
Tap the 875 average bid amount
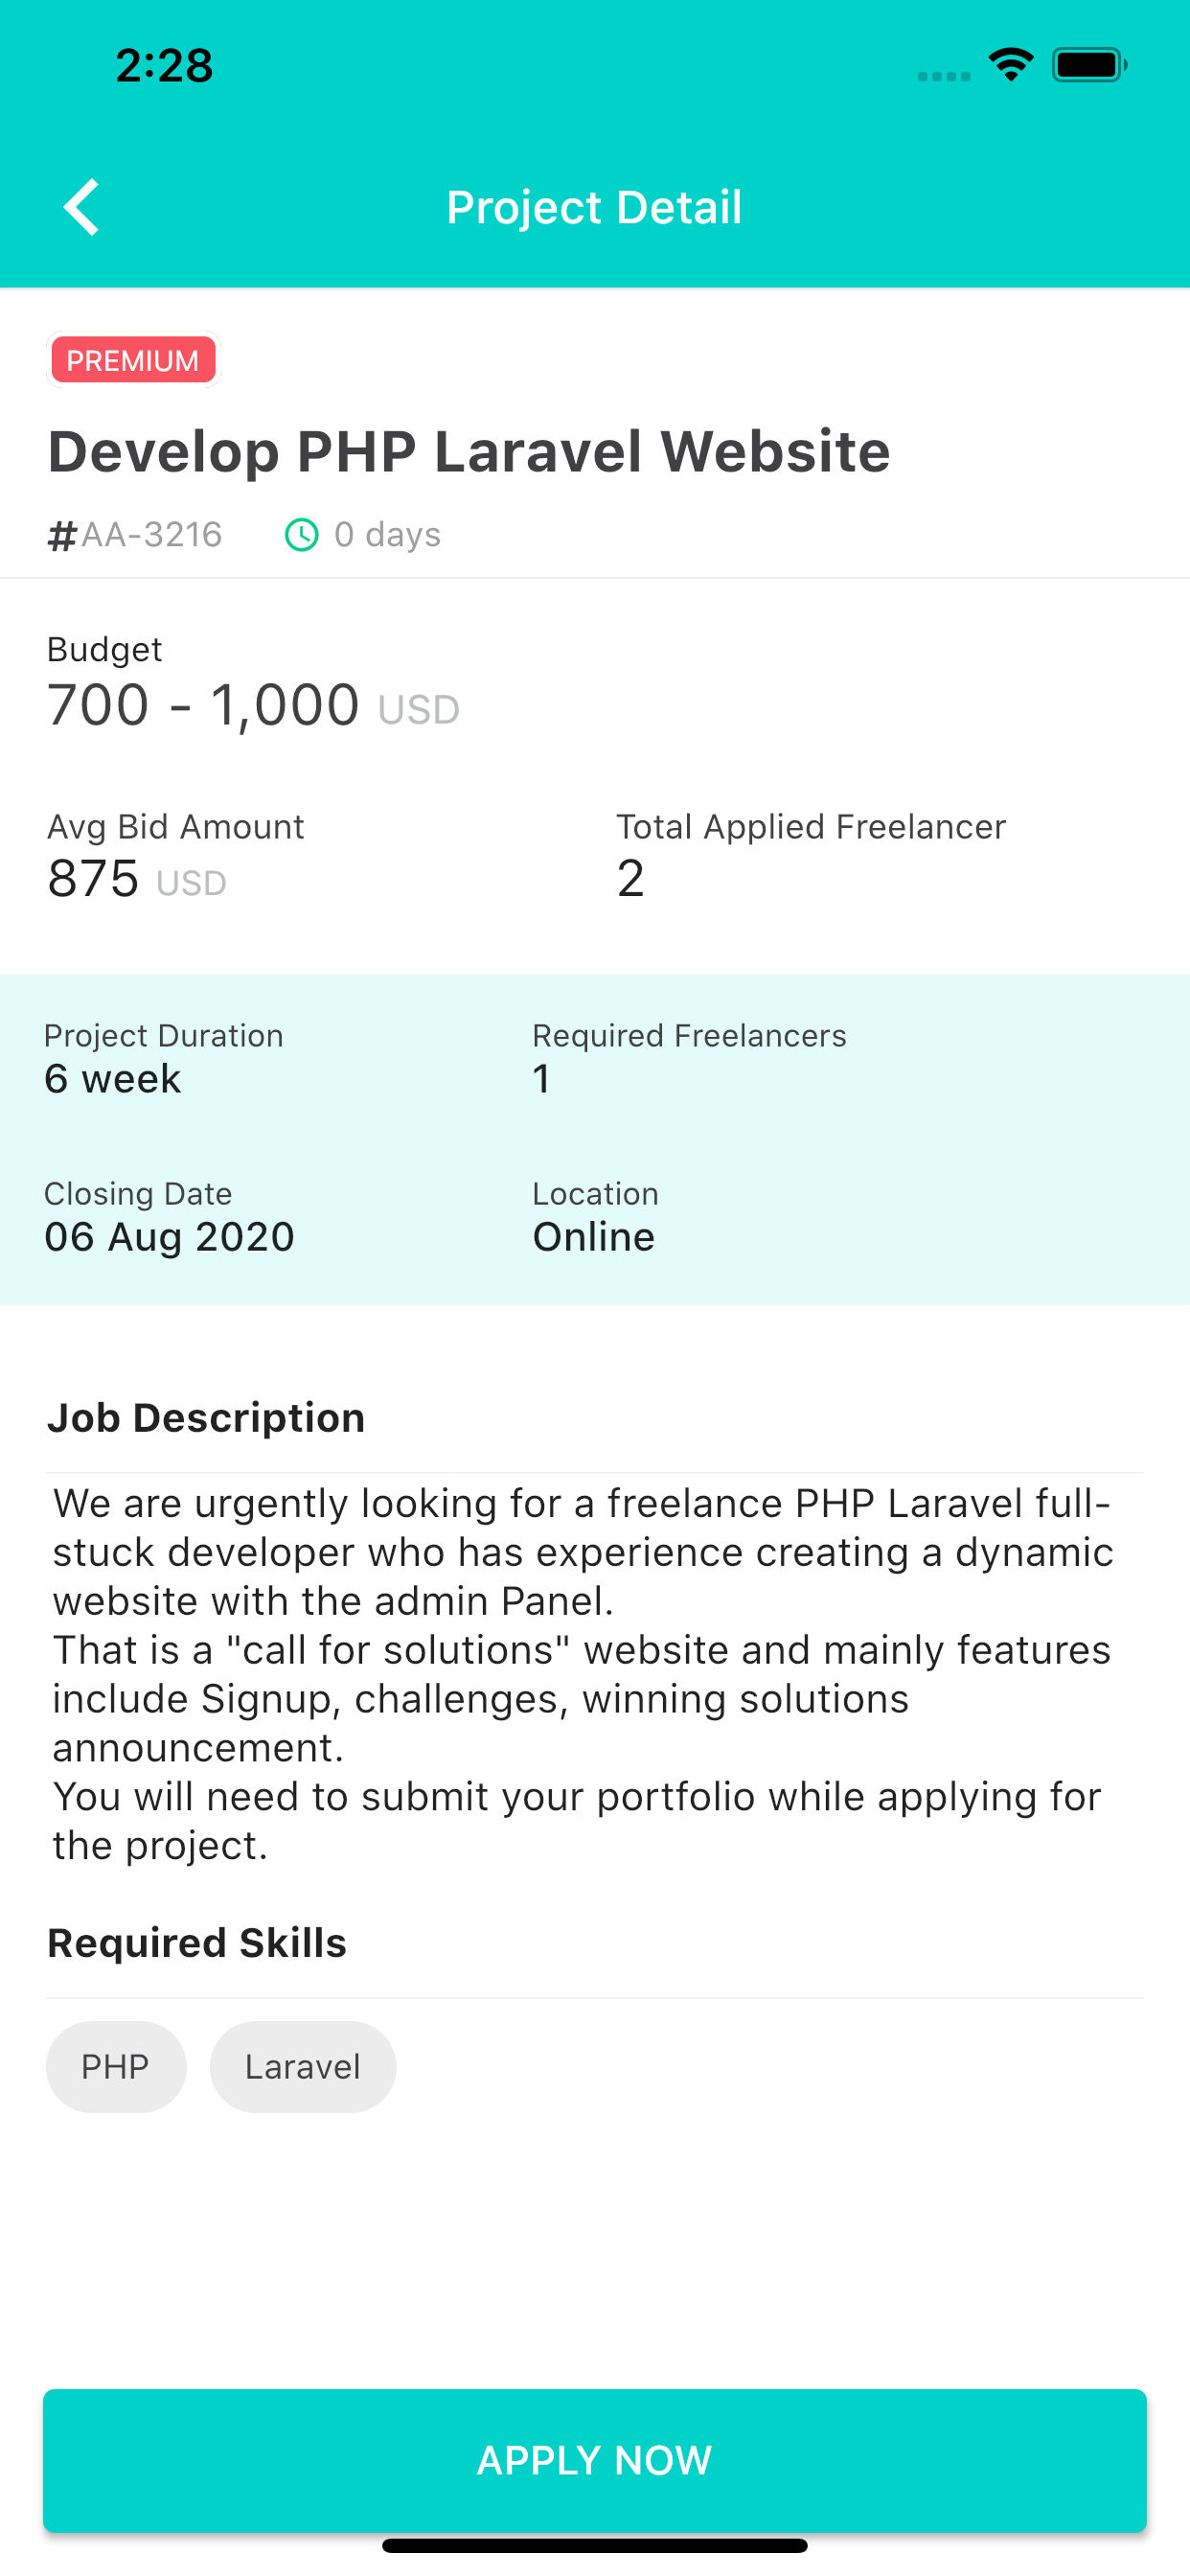[93, 879]
